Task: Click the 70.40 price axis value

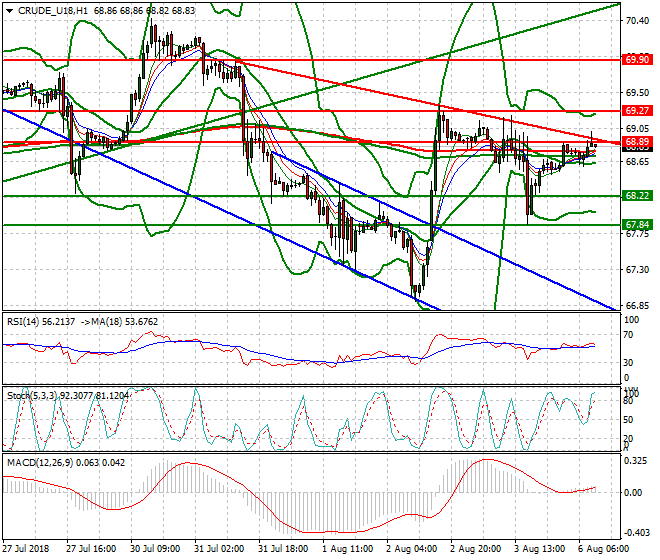Action: click(x=637, y=21)
